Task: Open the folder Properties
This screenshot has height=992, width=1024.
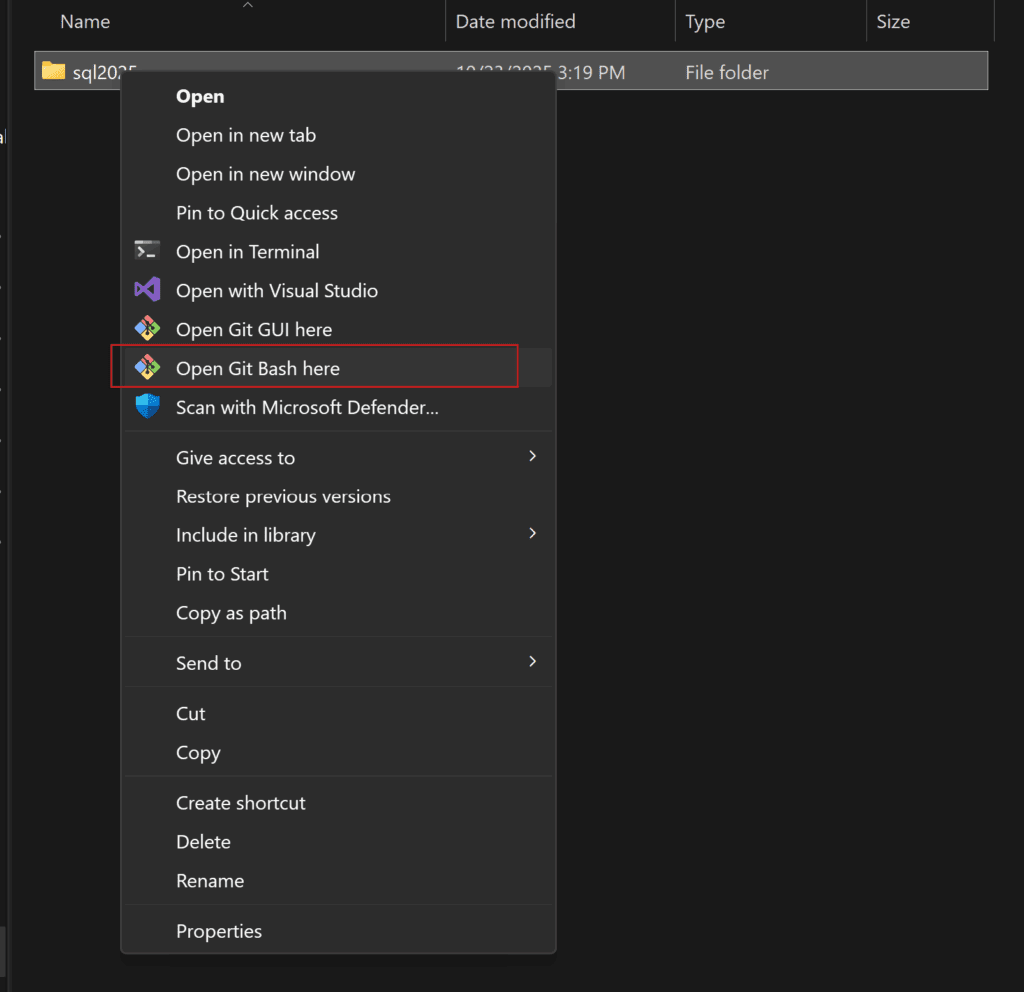Action: [219, 930]
